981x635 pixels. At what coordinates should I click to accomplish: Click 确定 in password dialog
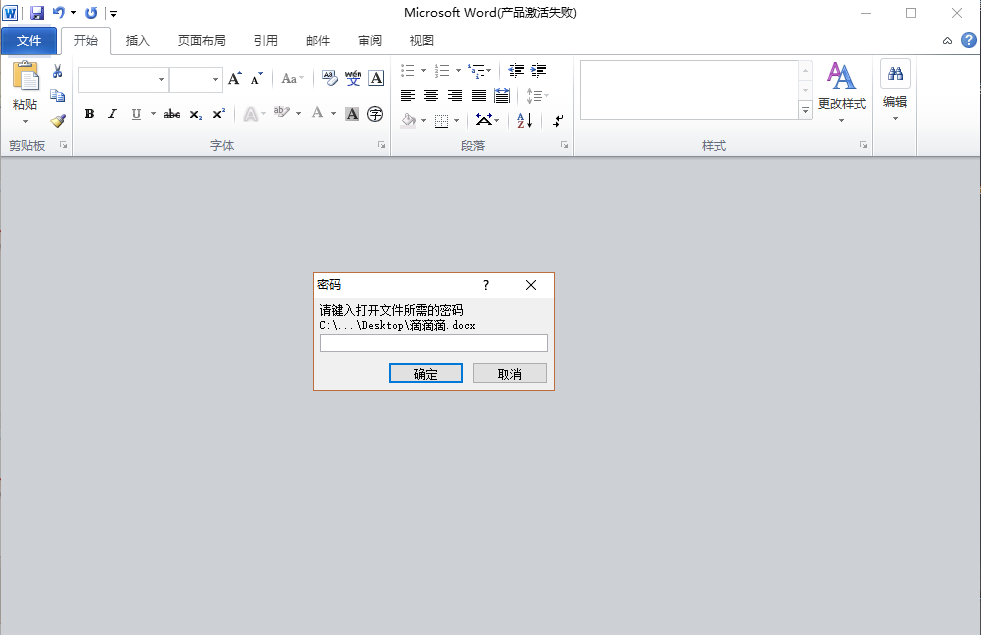click(x=426, y=373)
